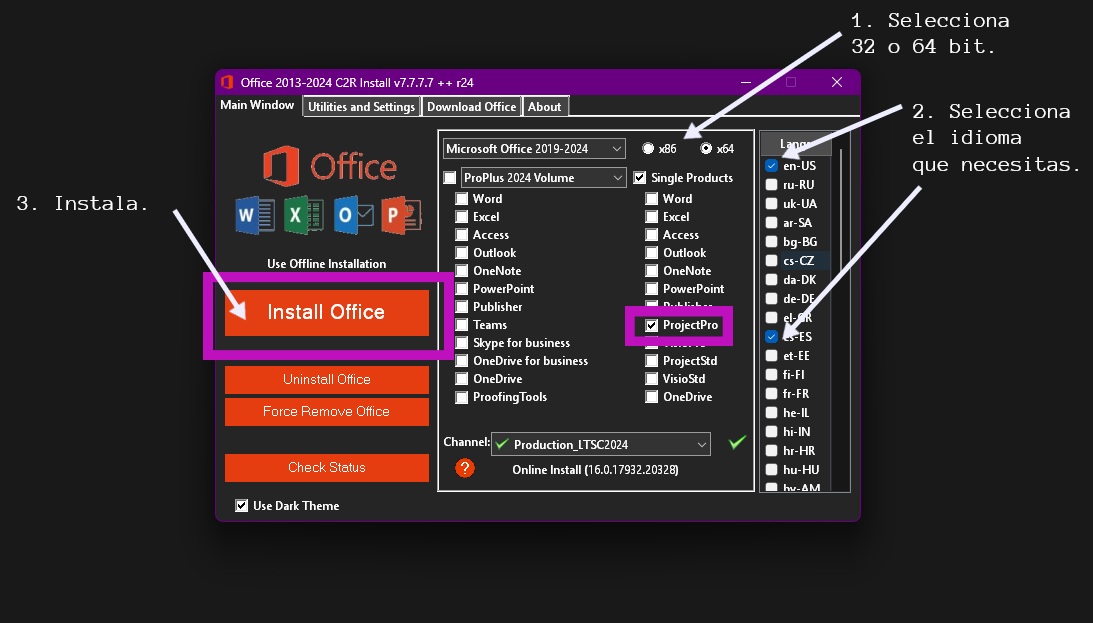Check ProjectStd single product

click(651, 361)
